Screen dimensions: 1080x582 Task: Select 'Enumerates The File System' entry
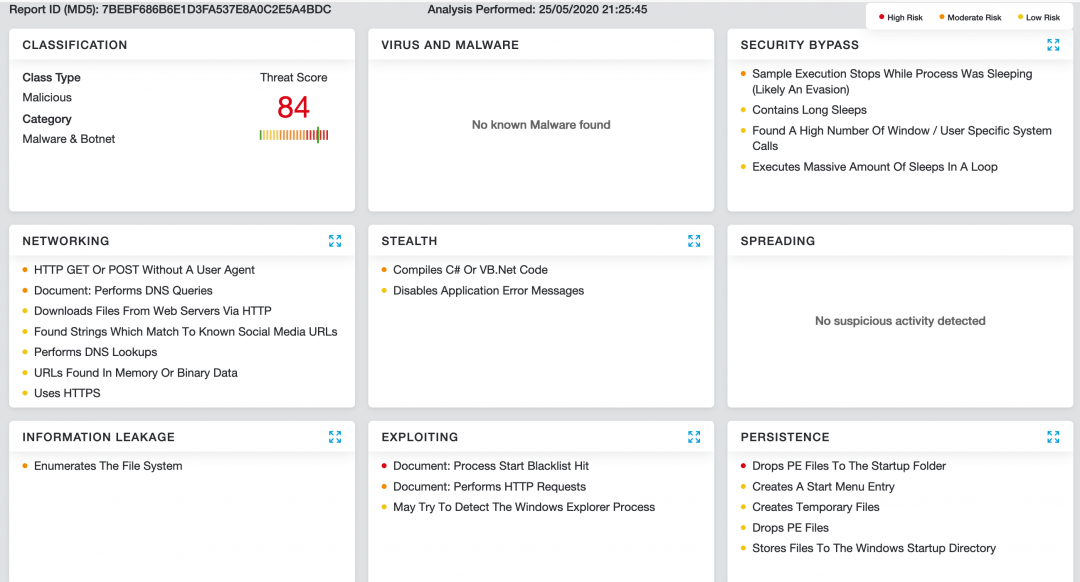(108, 466)
